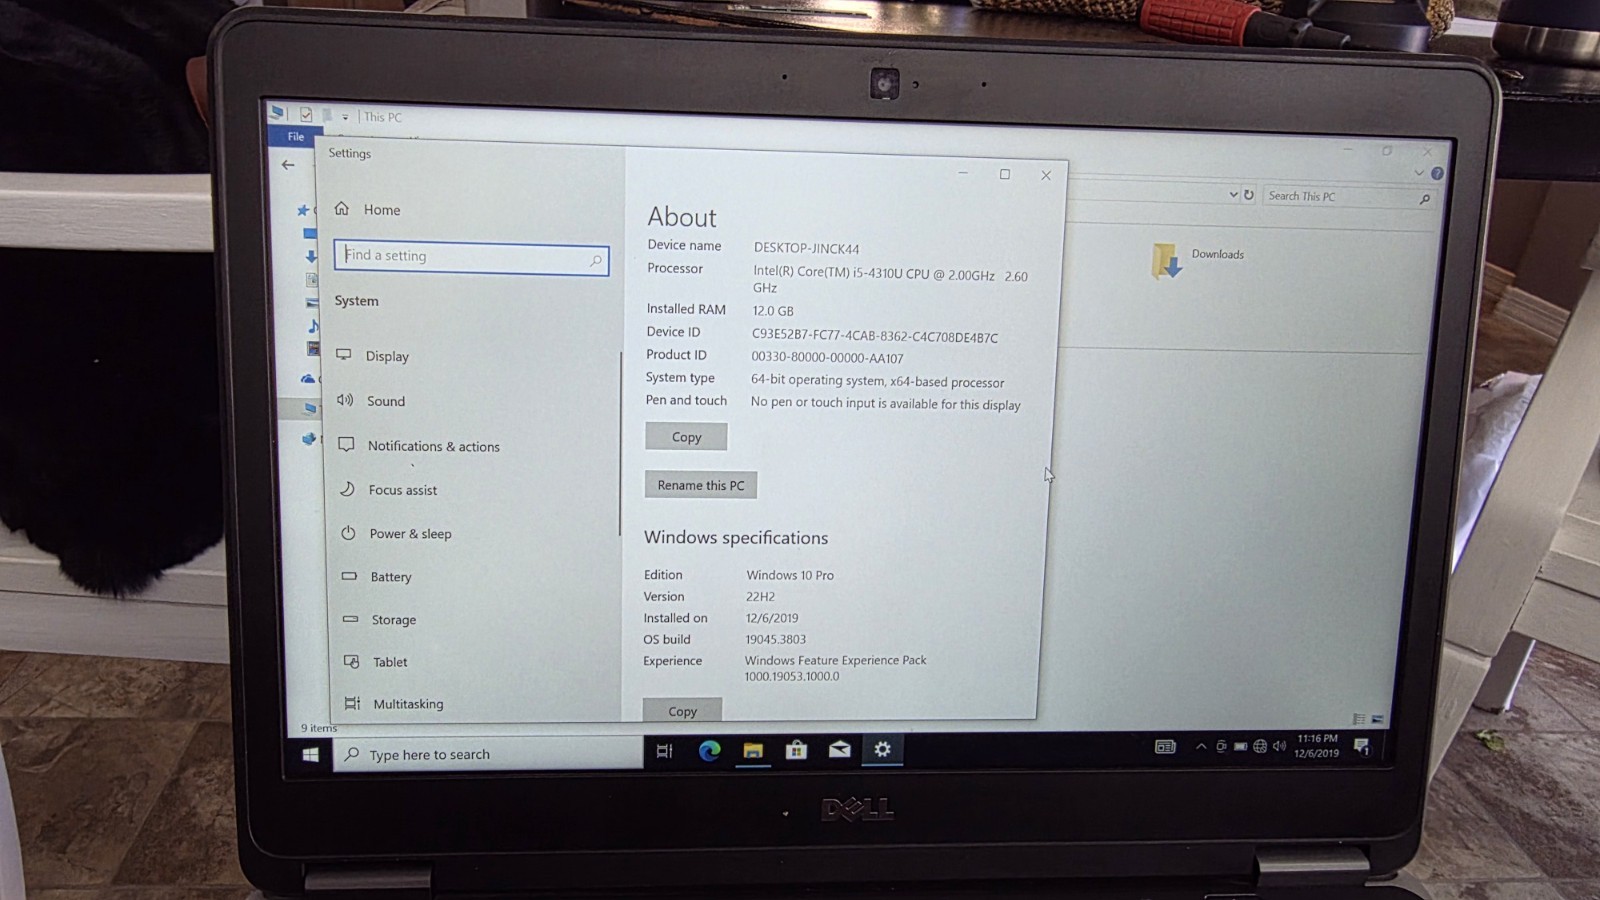Select the version value 22H2
This screenshot has height=900, width=1600.
coord(760,596)
